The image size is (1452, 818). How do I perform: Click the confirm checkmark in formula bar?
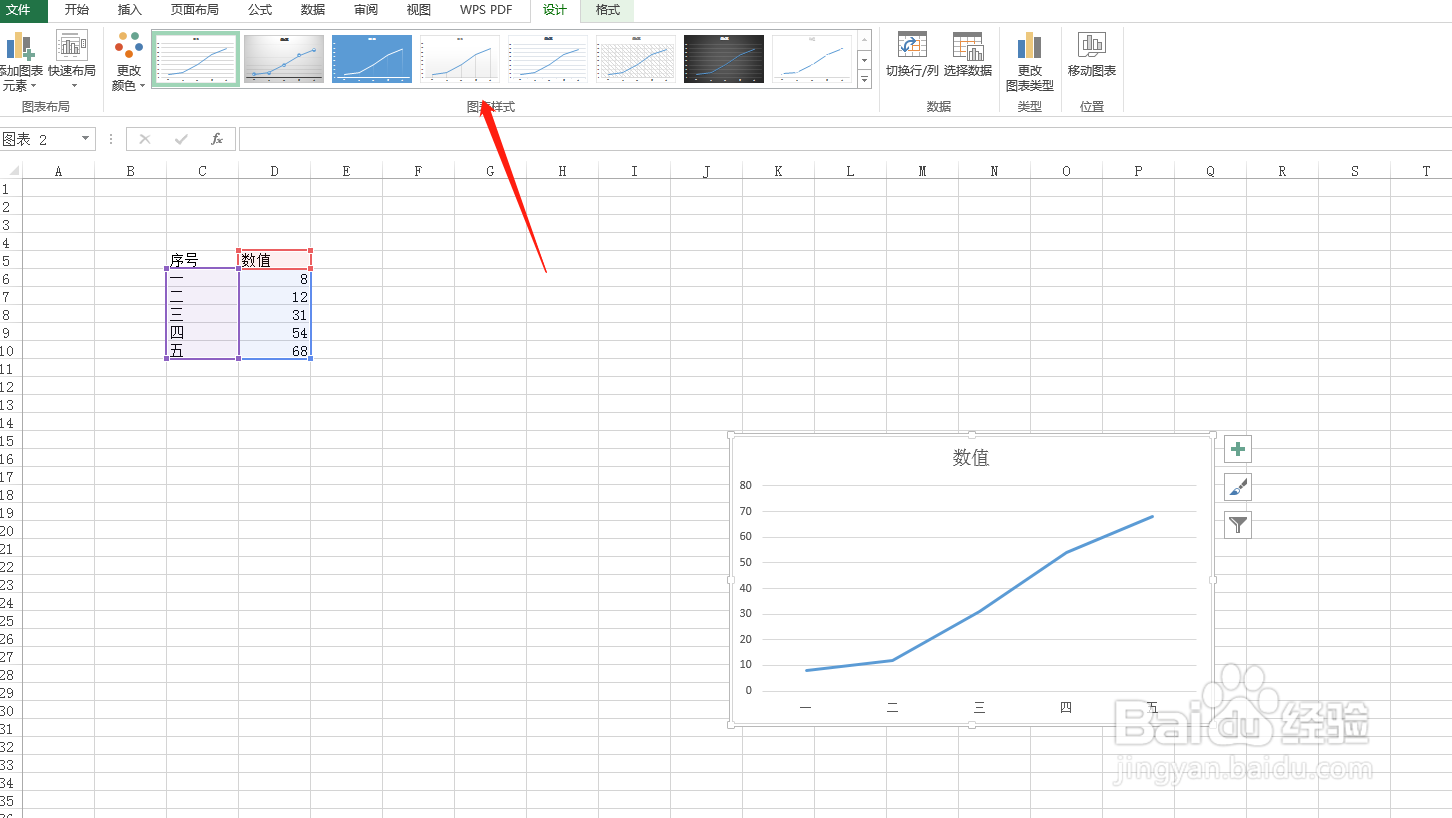point(181,139)
